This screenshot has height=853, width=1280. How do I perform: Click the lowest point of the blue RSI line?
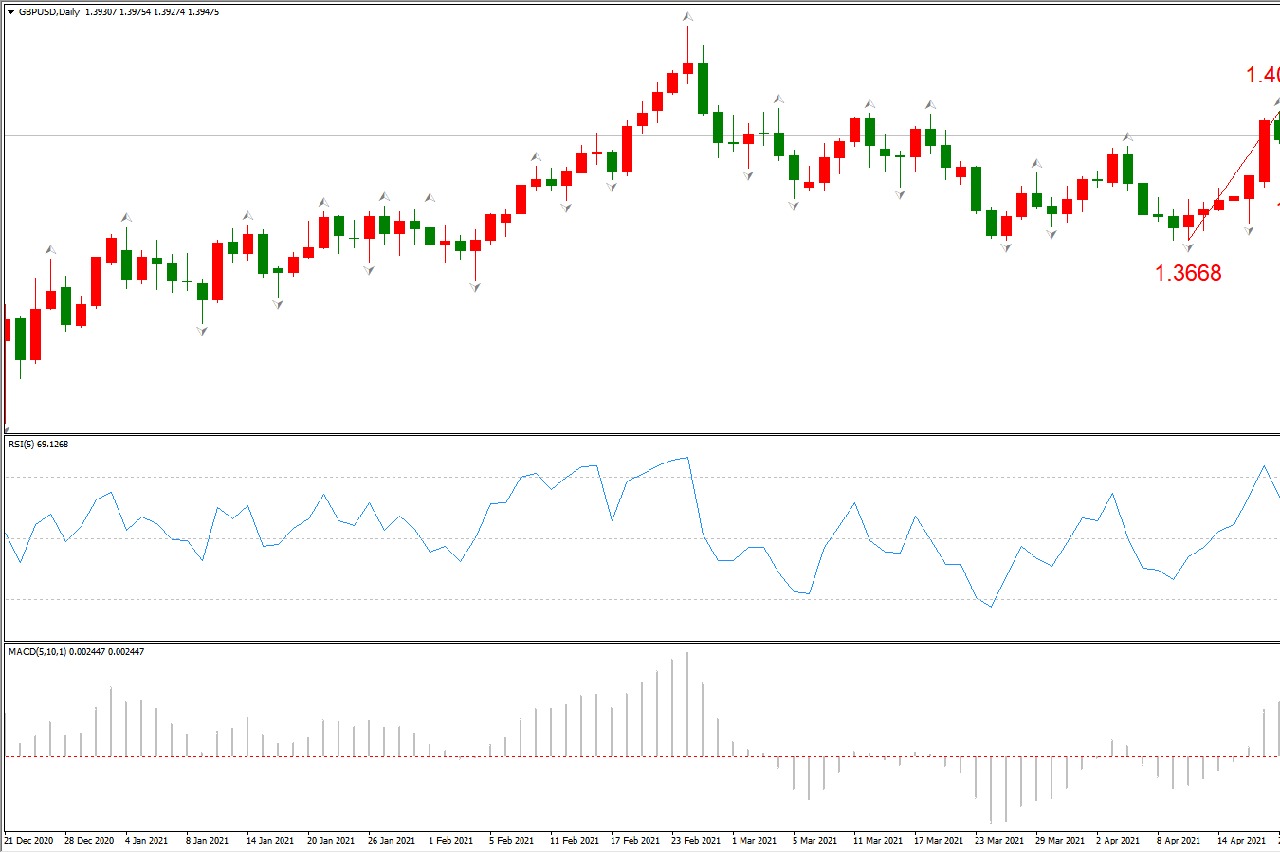tap(991, 607)
